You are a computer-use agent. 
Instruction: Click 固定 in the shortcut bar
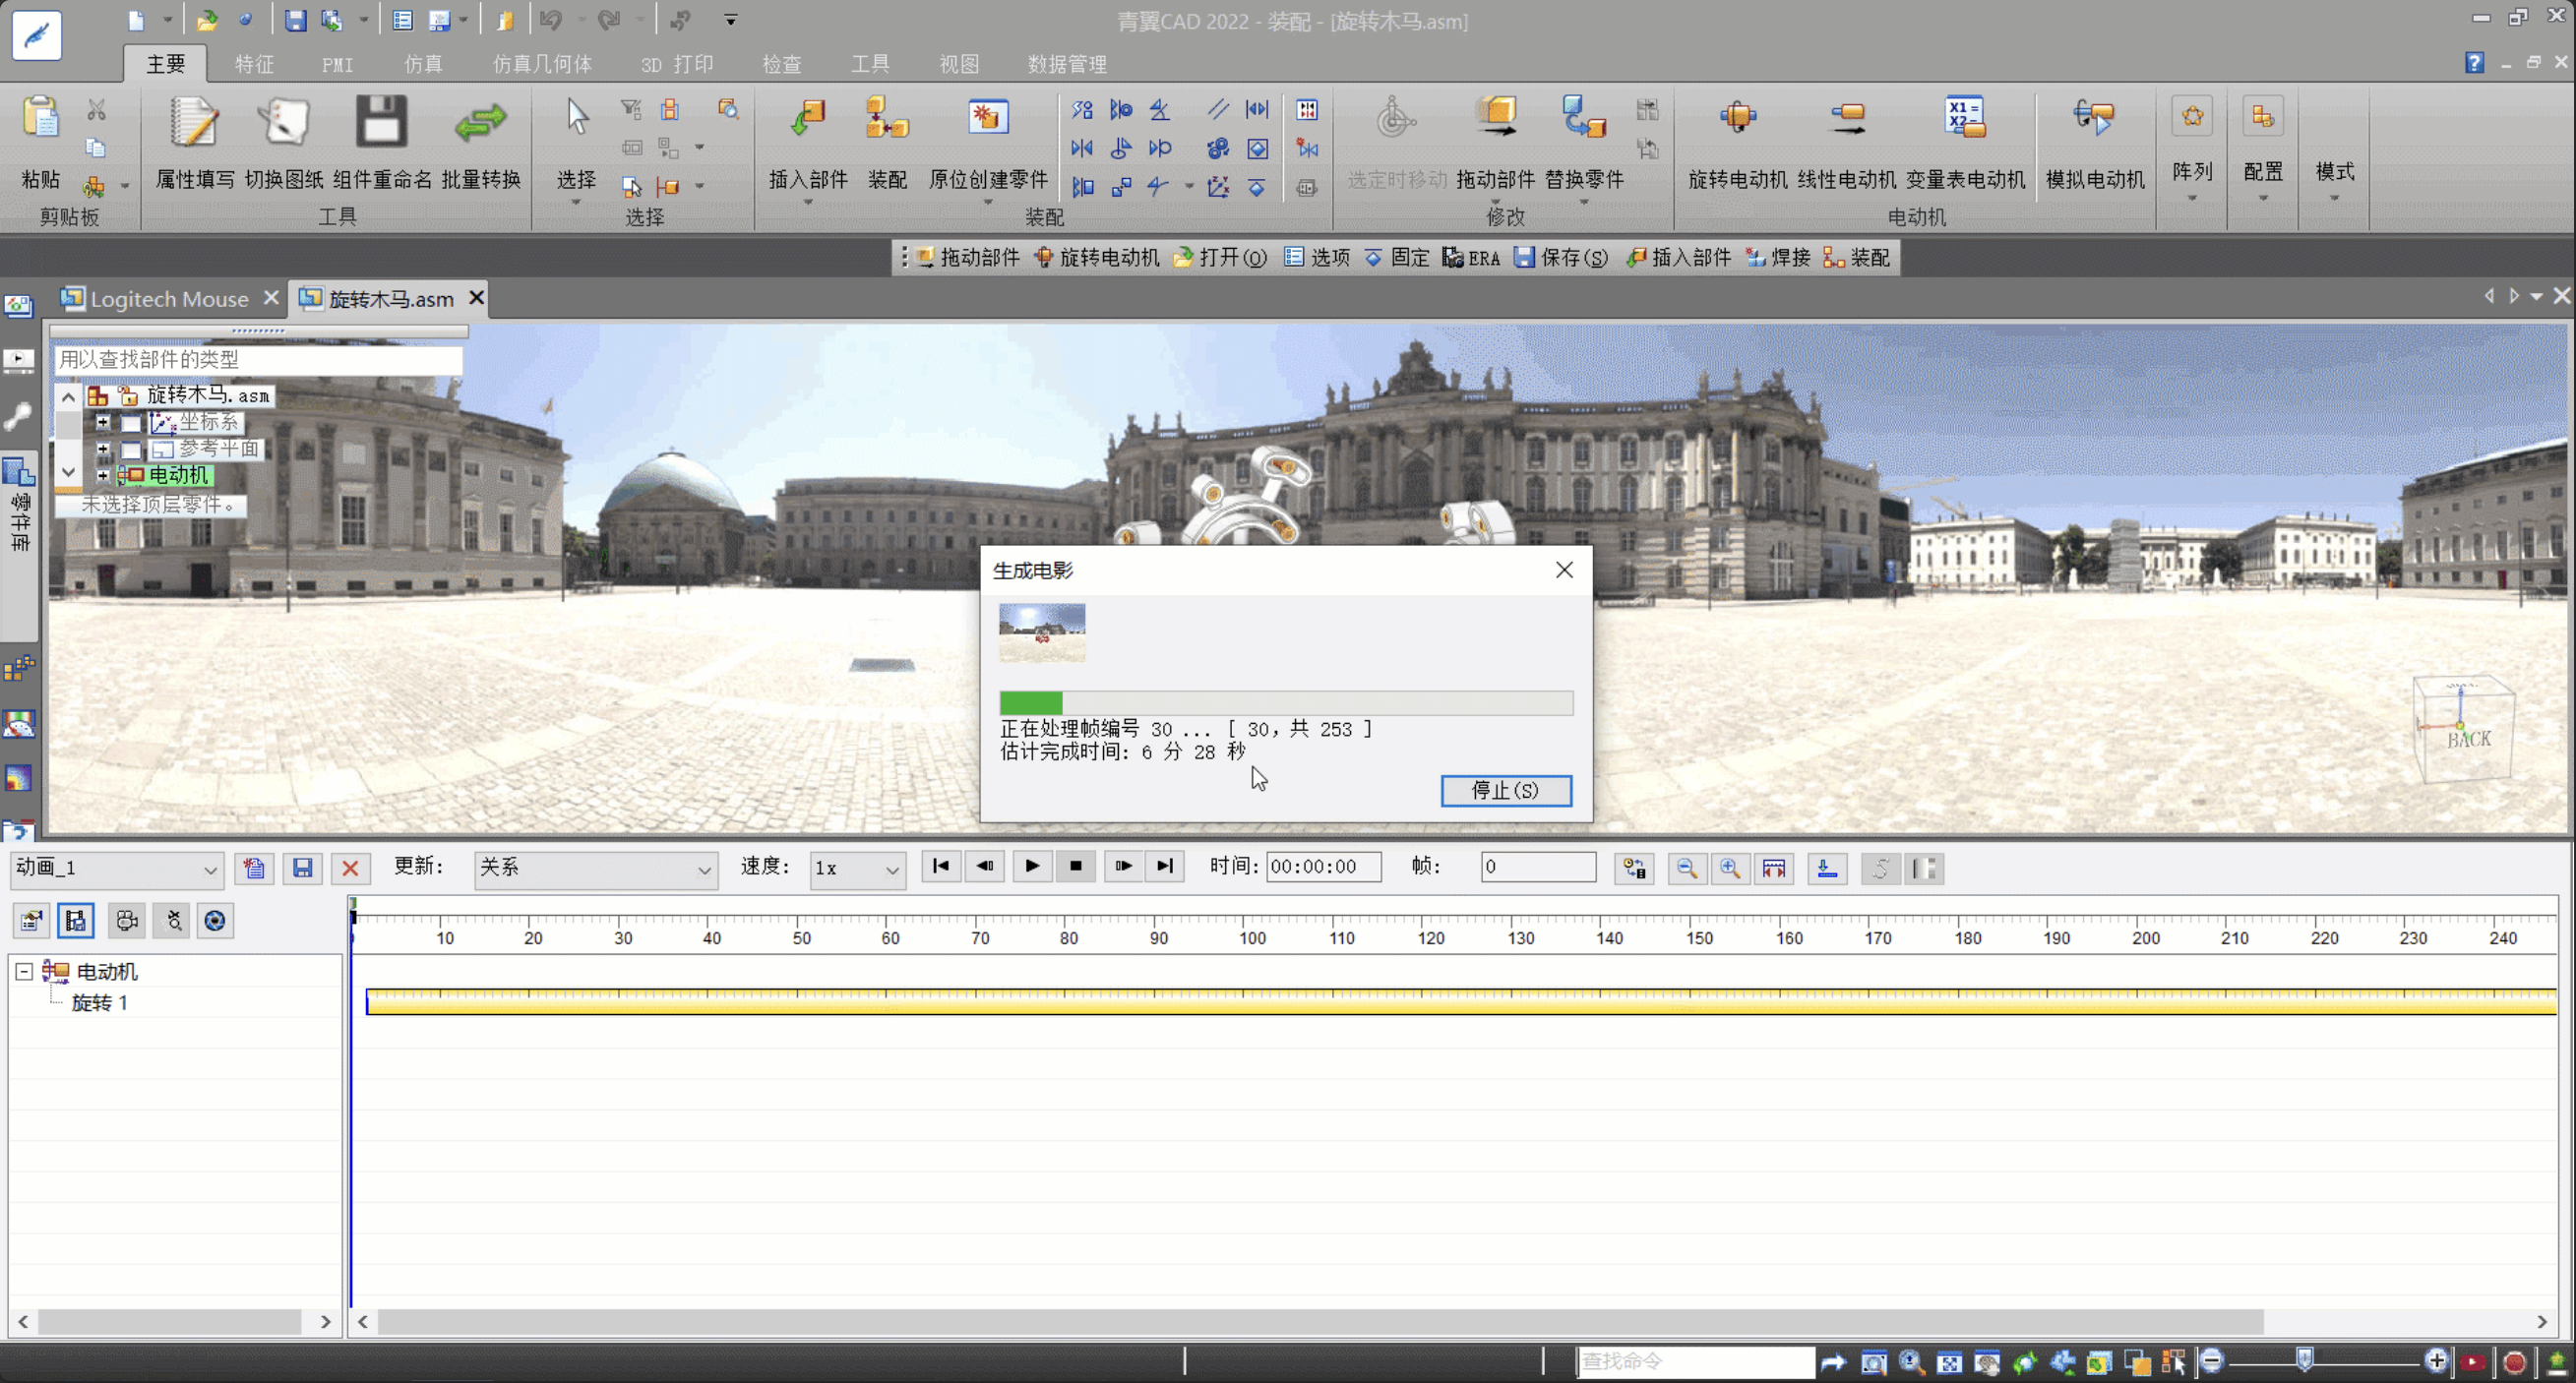(1397, 258)
